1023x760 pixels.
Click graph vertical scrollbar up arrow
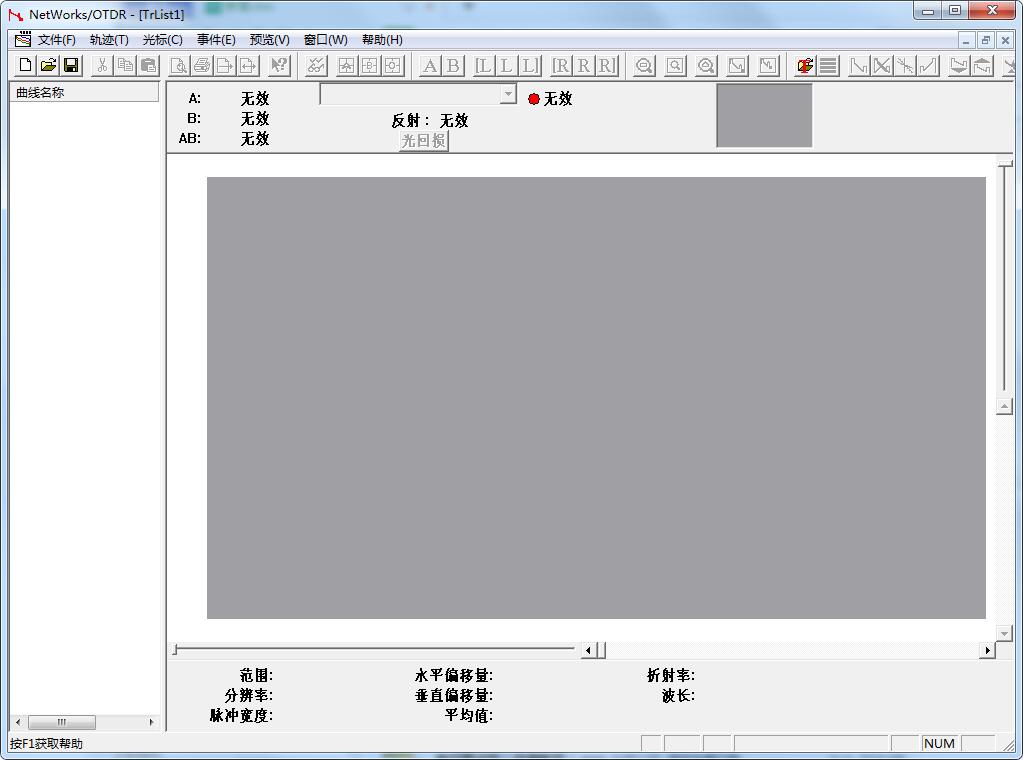pos(1004,406)
